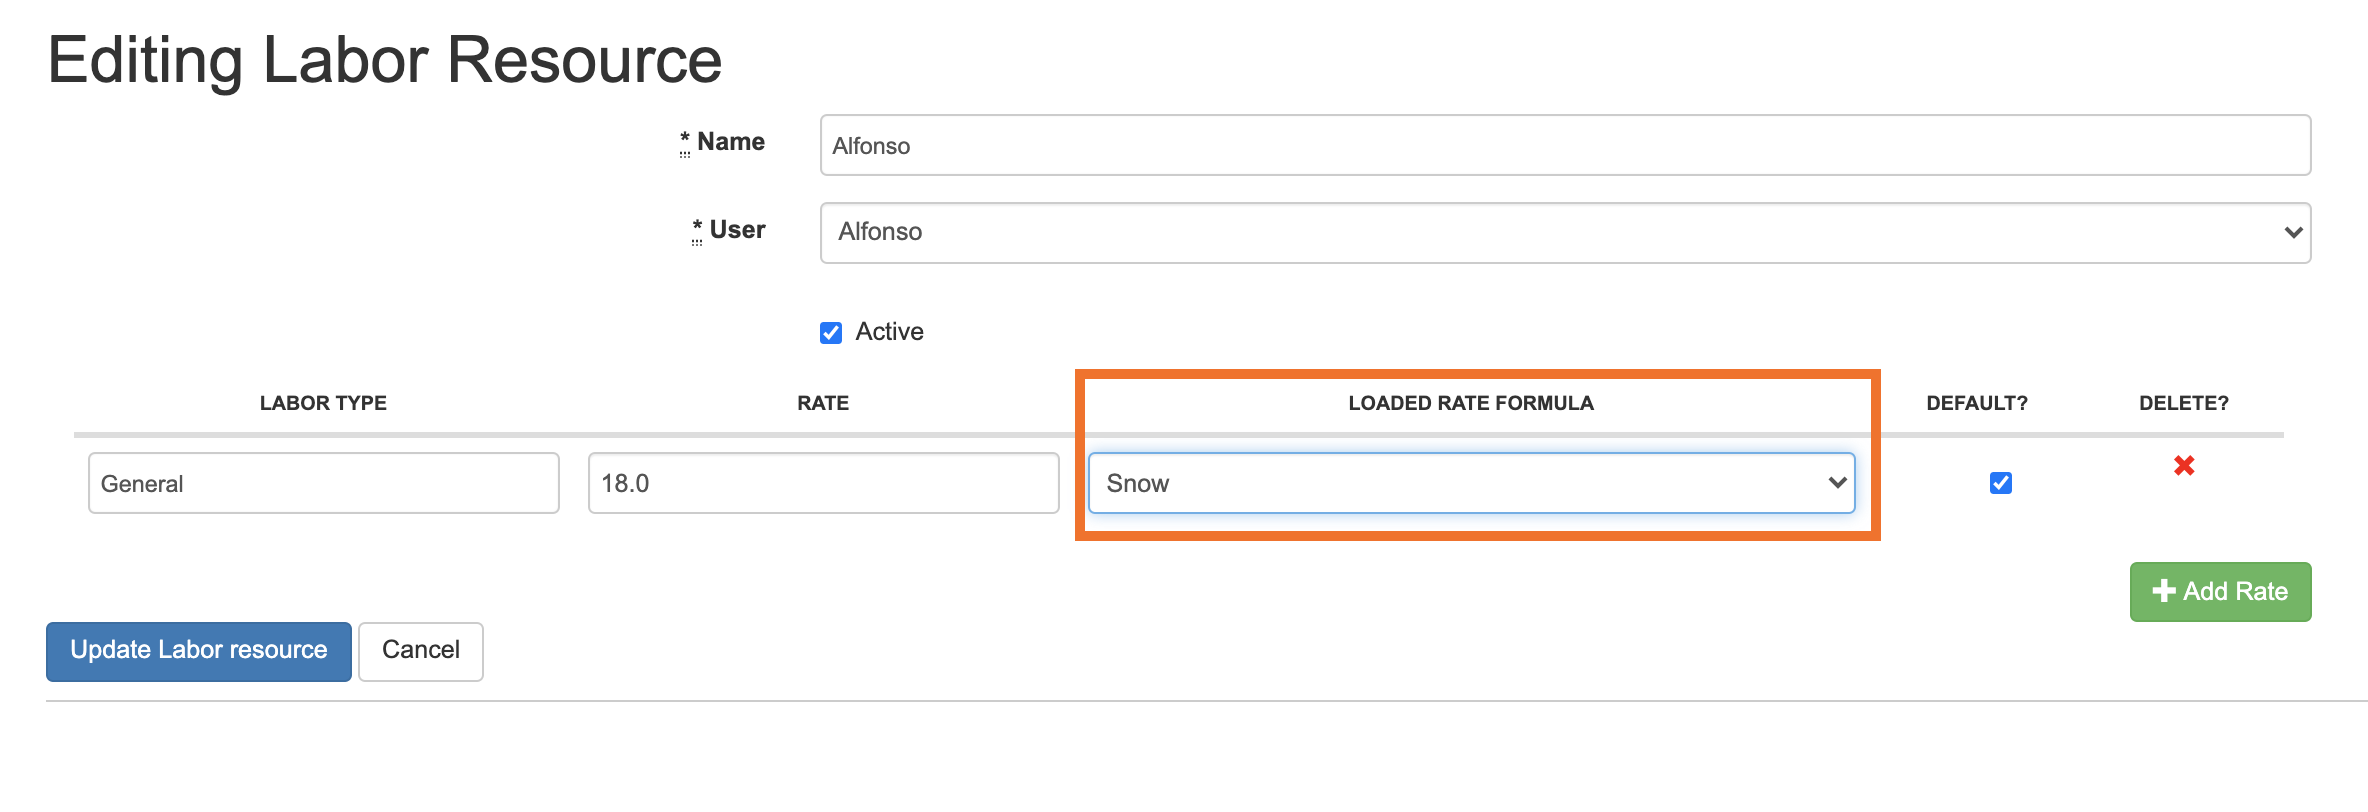The height and width of the screenshot is (812, 2368).
Task: Select the Rate field showing 18.0
Action: [x=823, y=483]
